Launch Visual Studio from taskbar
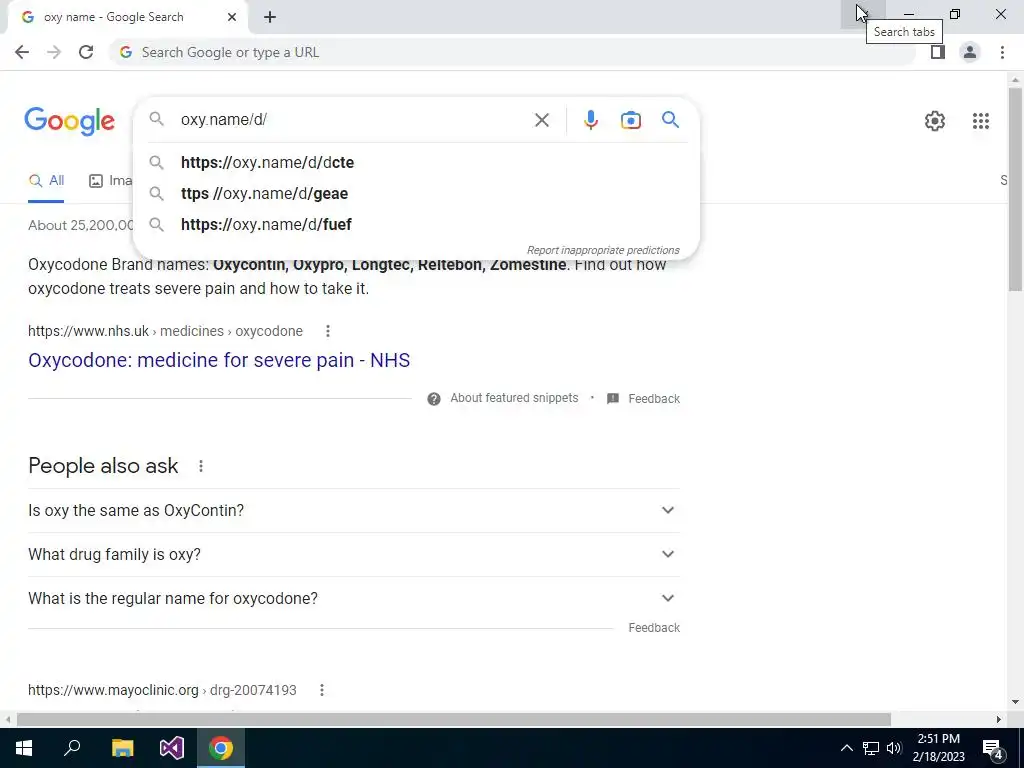This screenshot has width=1024, height=768. (x=172, y=748)
